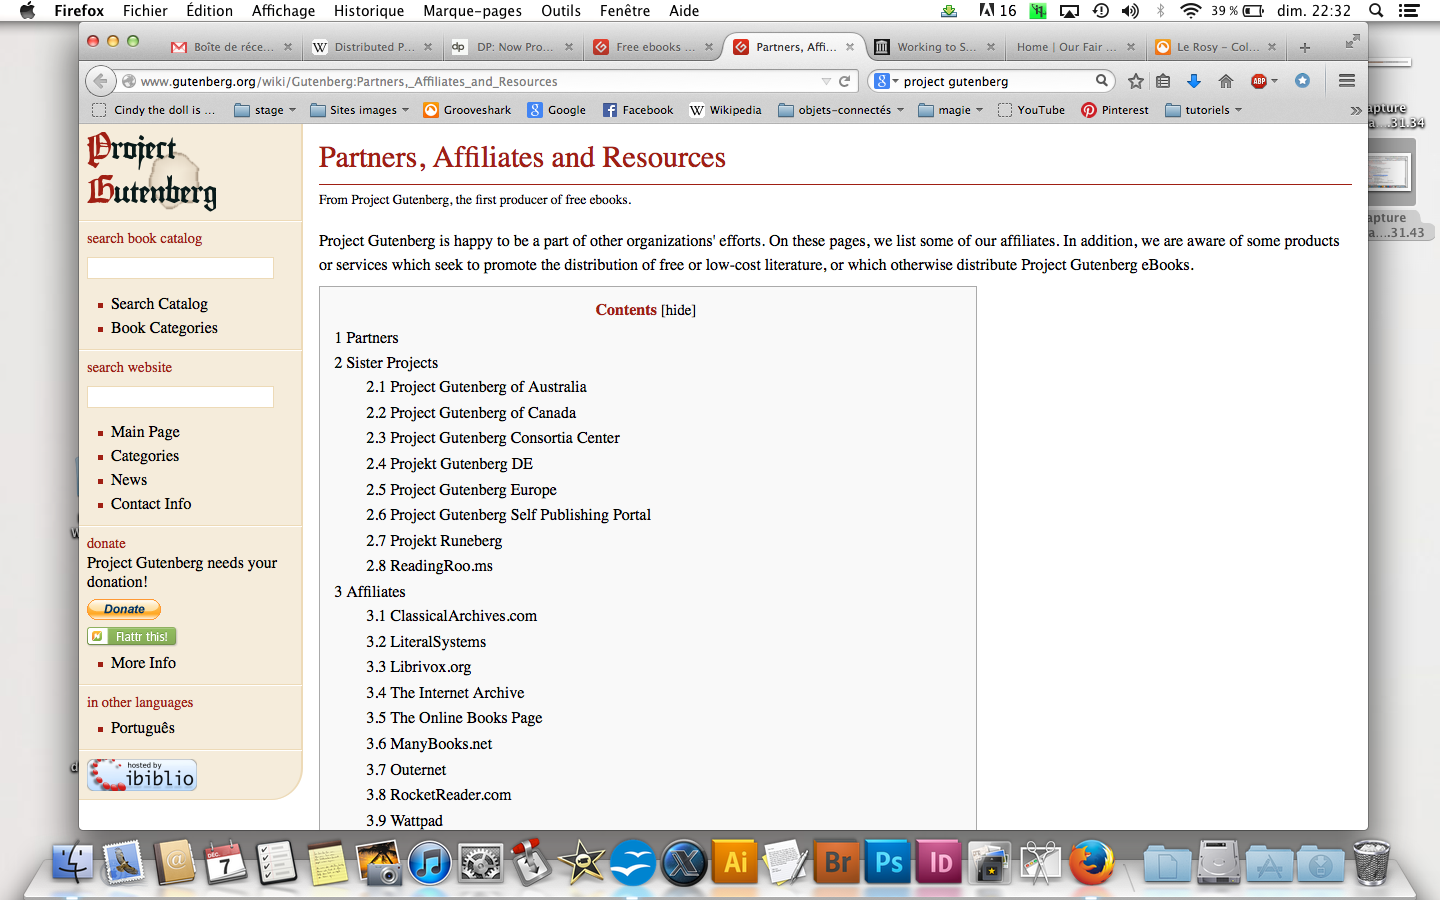Open Photoshop from the Dock
The height and width of the screenshot is (900, 1440).
point(889,862)
